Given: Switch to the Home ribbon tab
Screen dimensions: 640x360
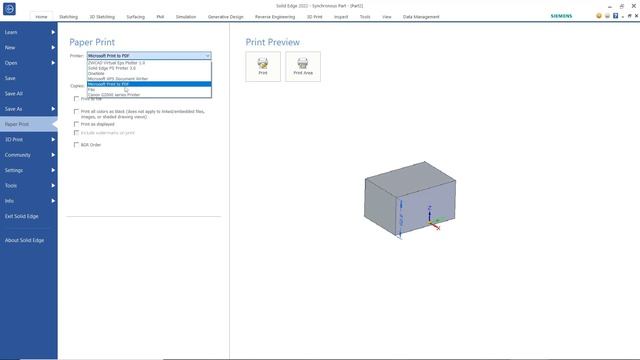Looking at the screenshot, I should 41,17.
